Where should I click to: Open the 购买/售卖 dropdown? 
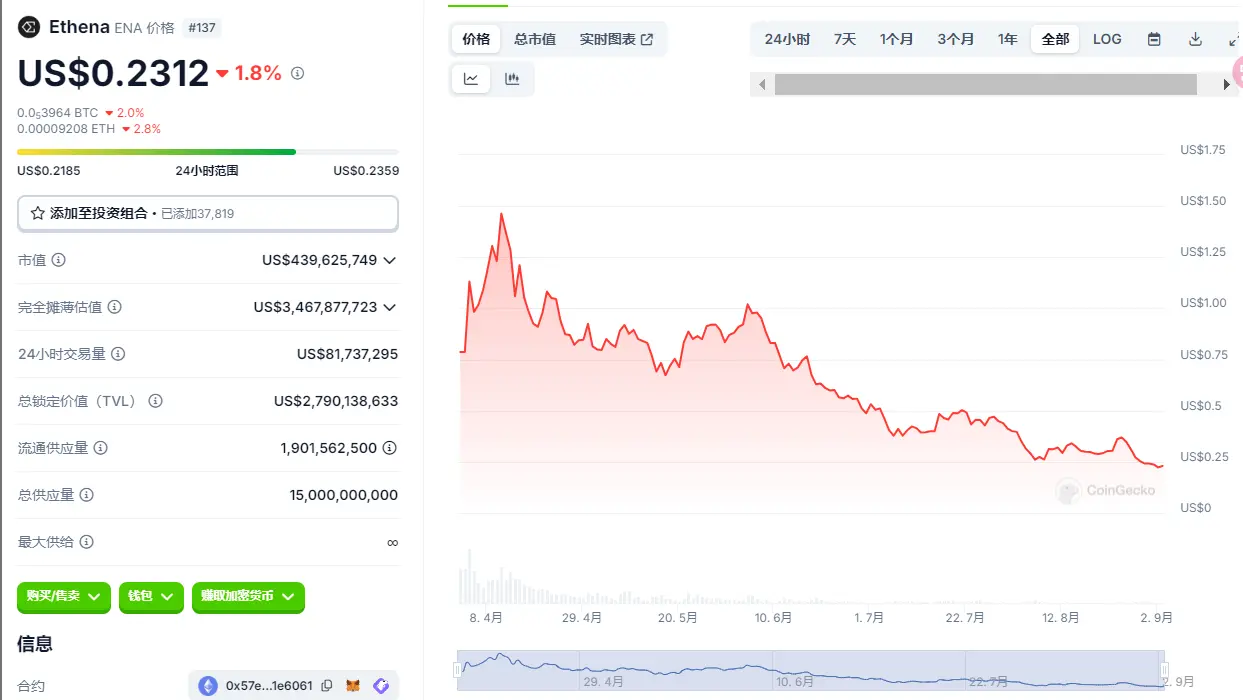[x=63, y=596]
